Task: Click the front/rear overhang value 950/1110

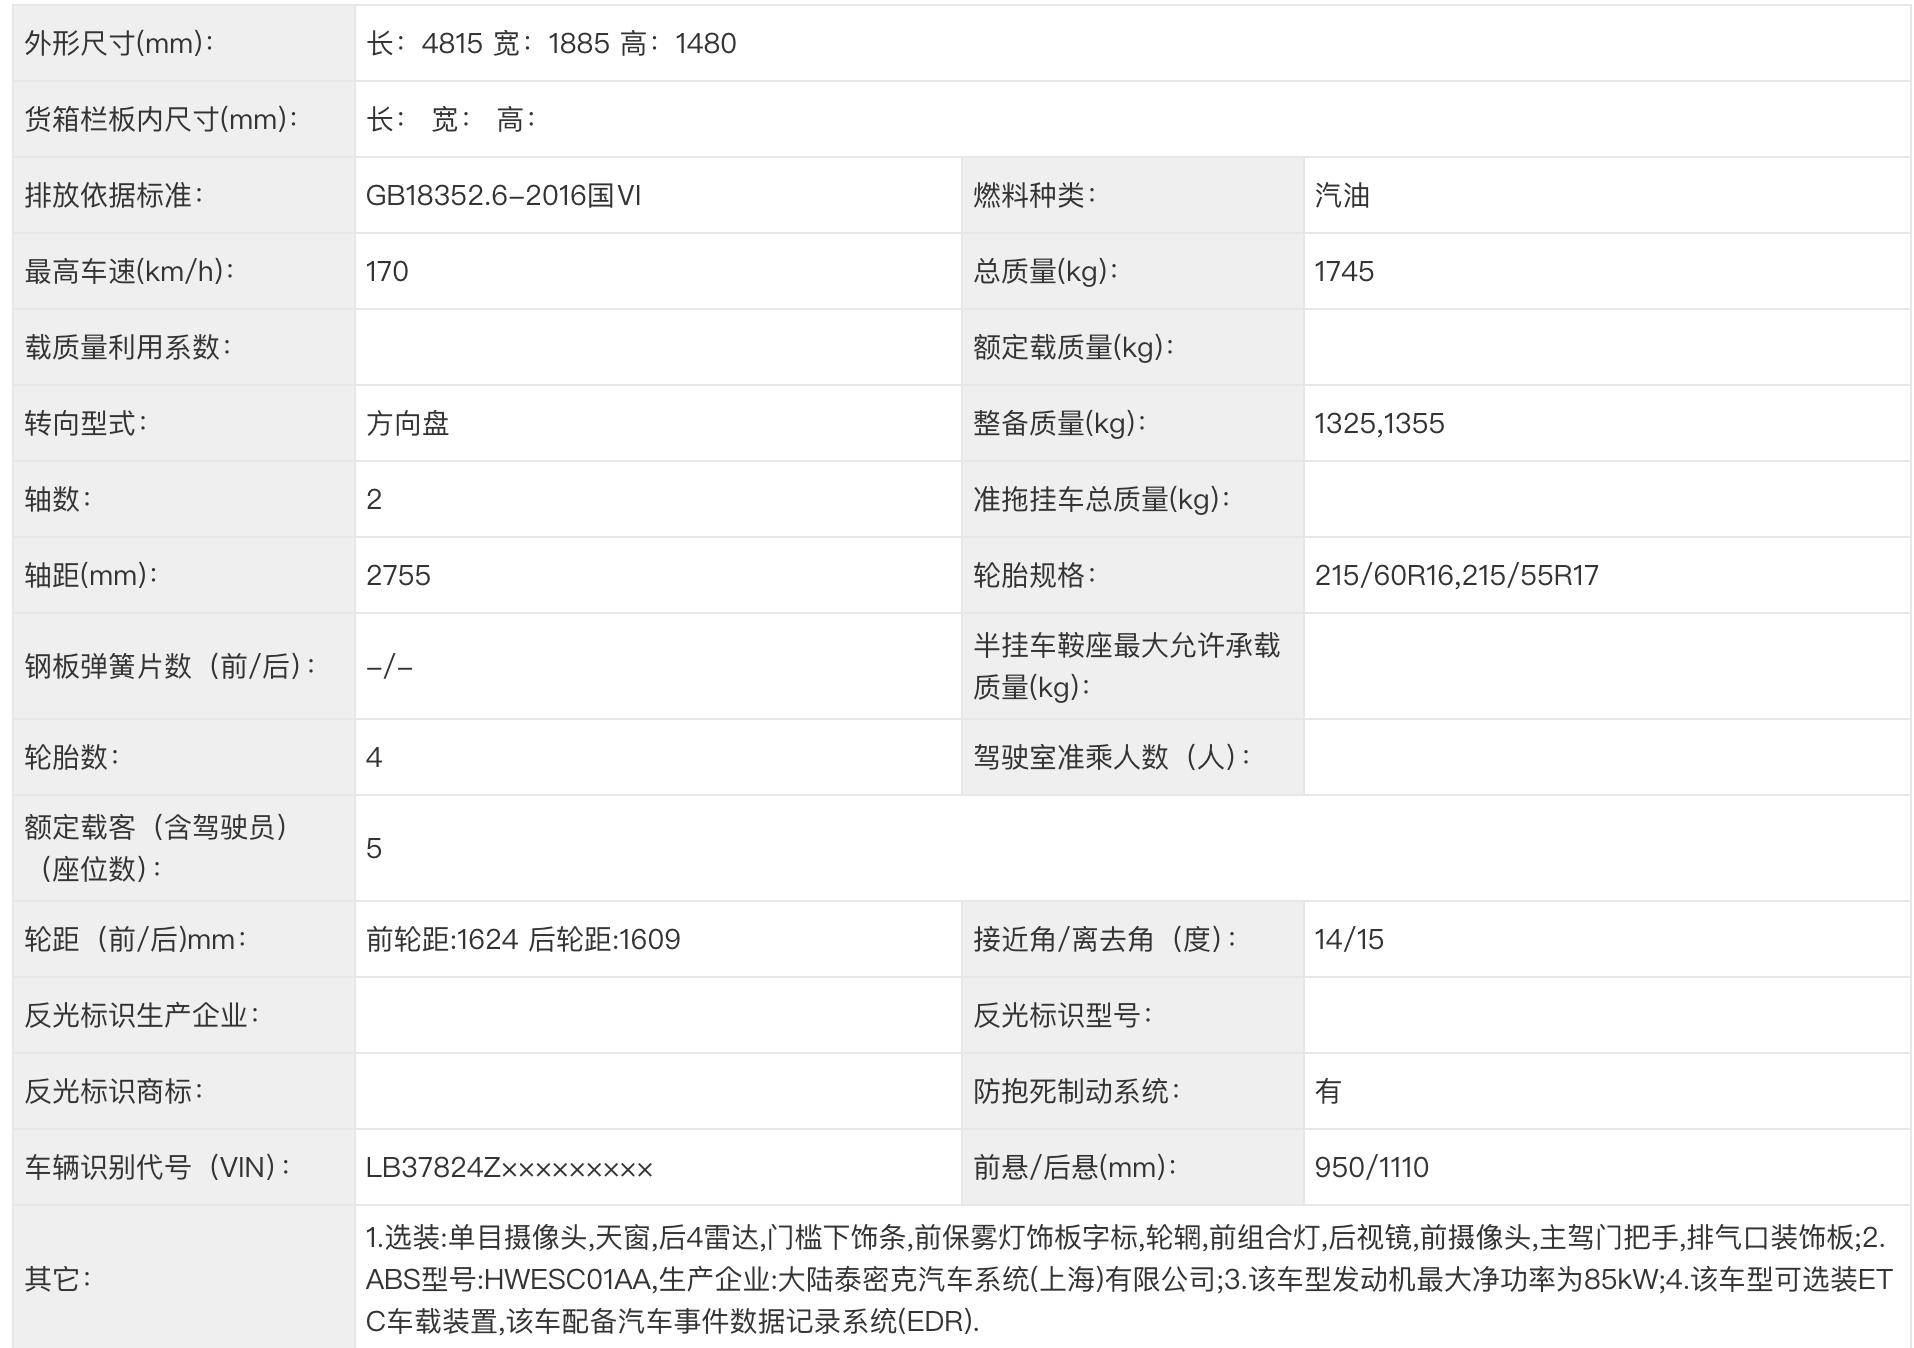Action: pyautogui.click(x=1371, y=1168)
